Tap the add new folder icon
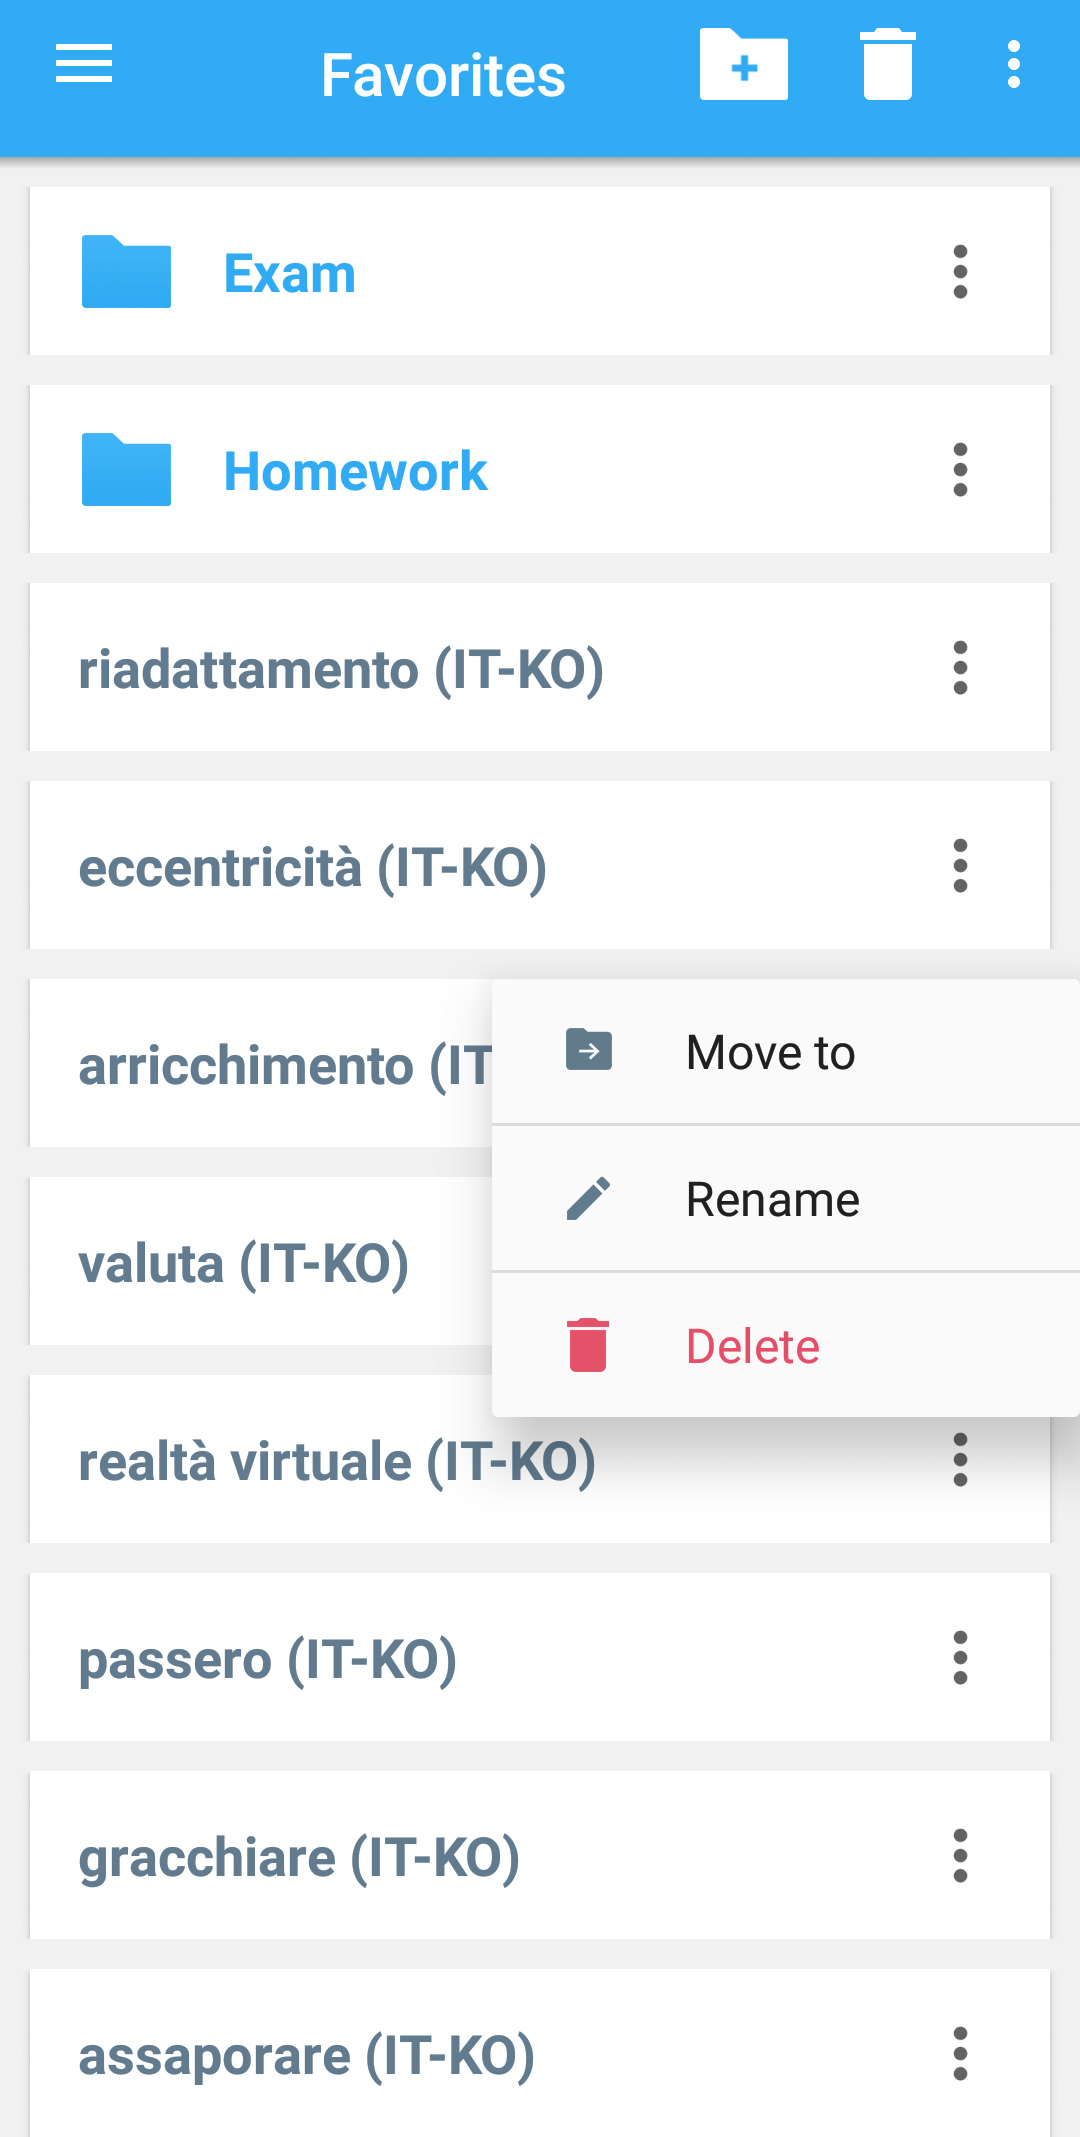 click(743, 66)
